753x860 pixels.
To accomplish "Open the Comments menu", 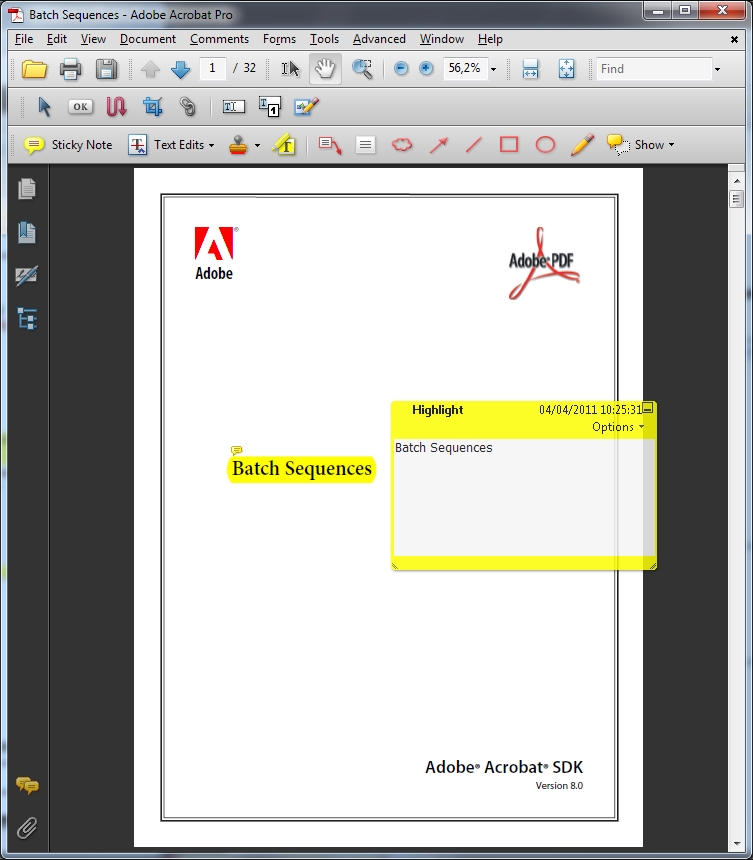I will pyautogui.click(x=219, y=39).
